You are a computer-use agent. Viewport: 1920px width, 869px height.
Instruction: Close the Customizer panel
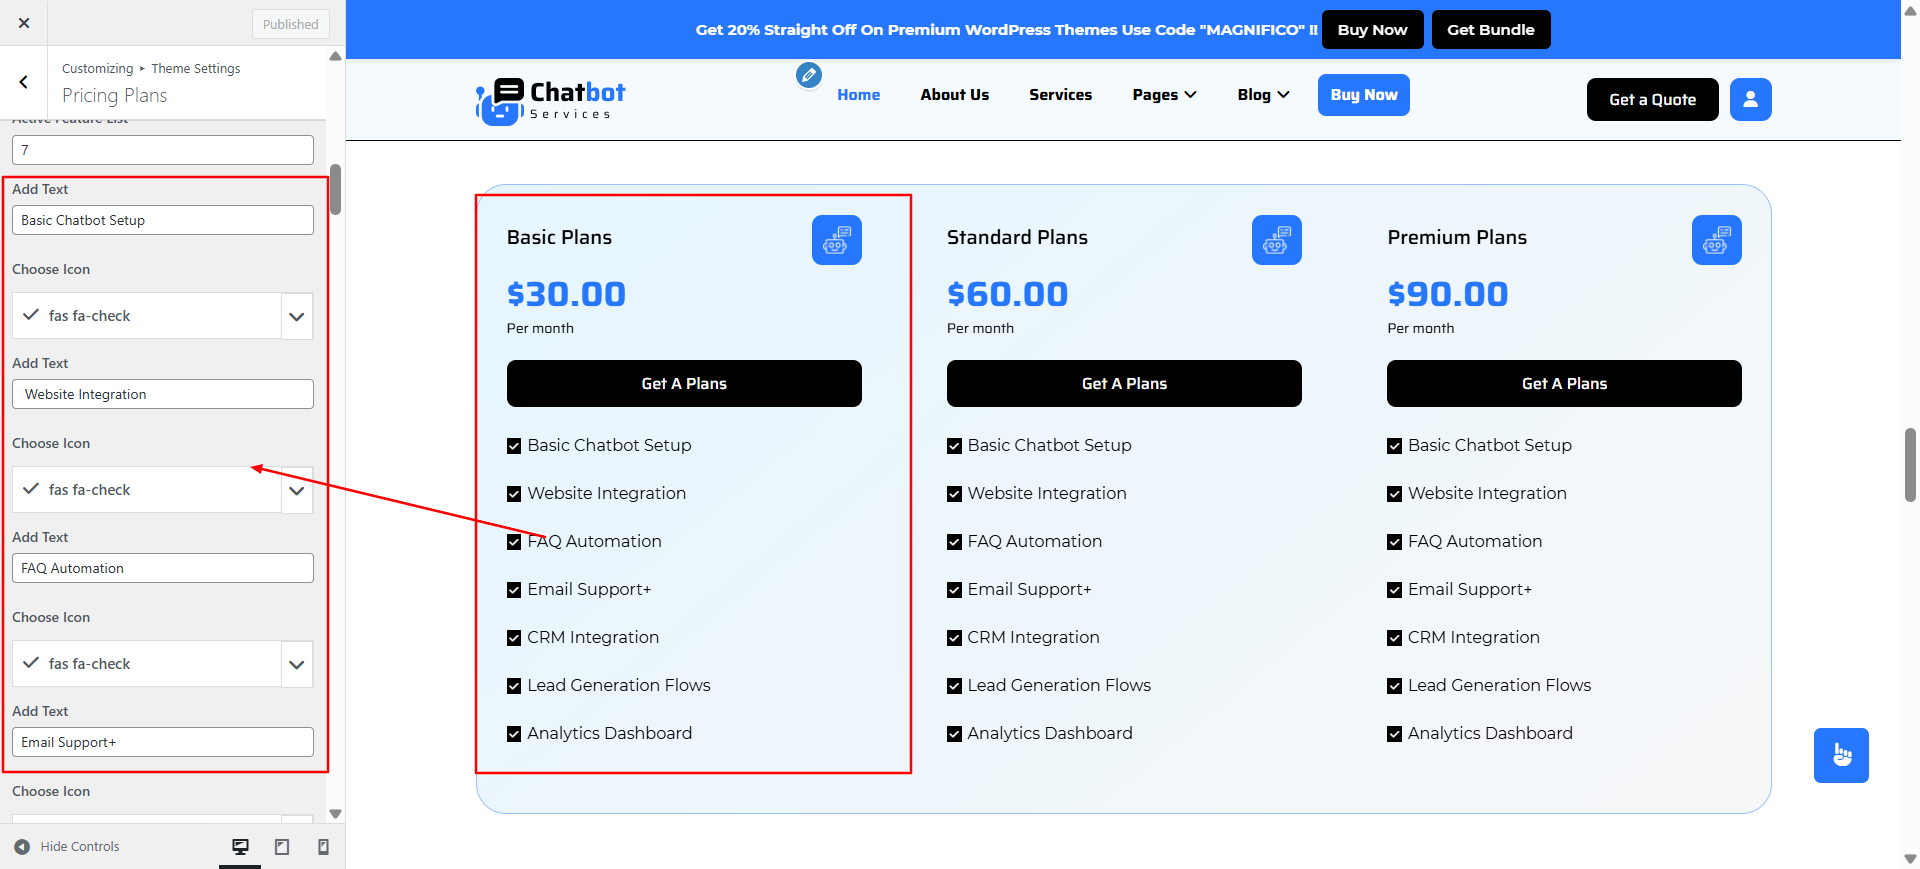coord(24,23)
